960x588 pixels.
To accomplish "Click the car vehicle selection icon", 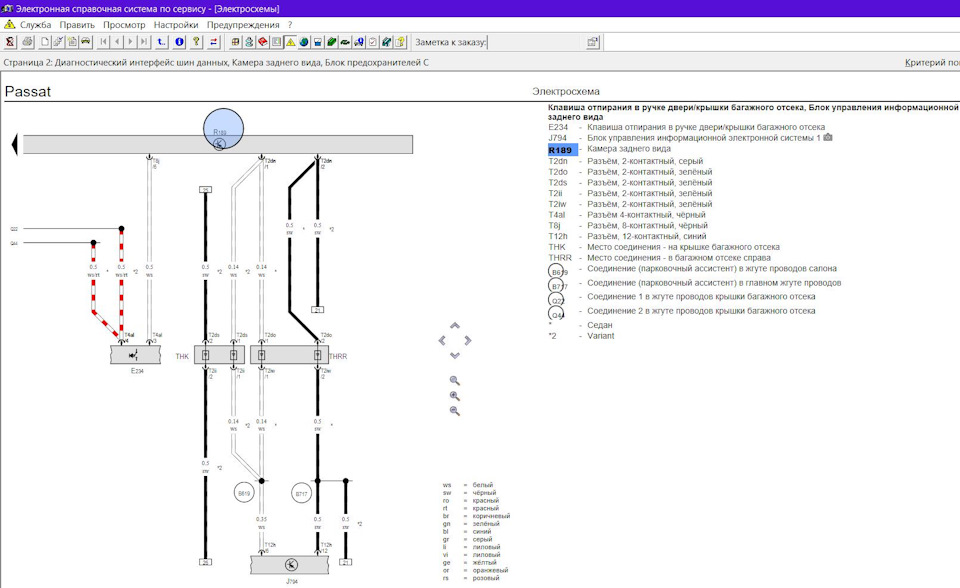I will tap(86, 42).
